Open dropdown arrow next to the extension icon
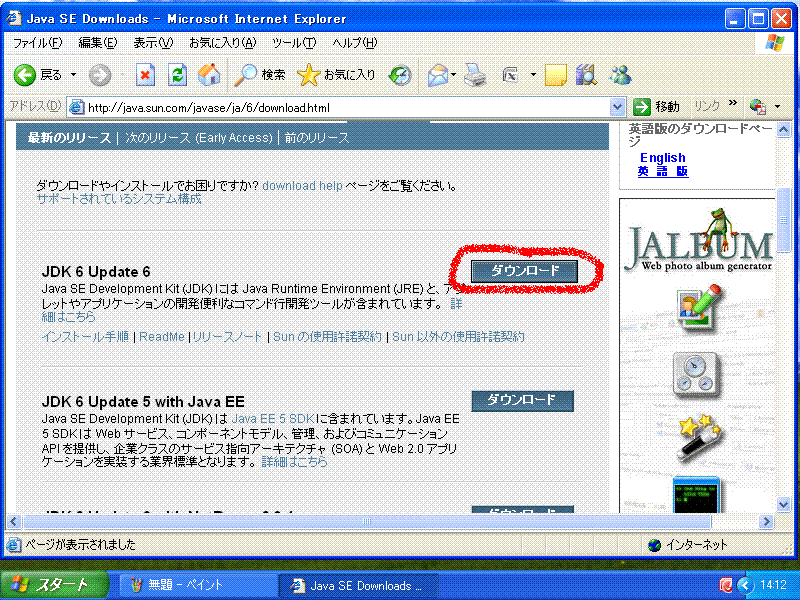800x600 pixels. 778,107
